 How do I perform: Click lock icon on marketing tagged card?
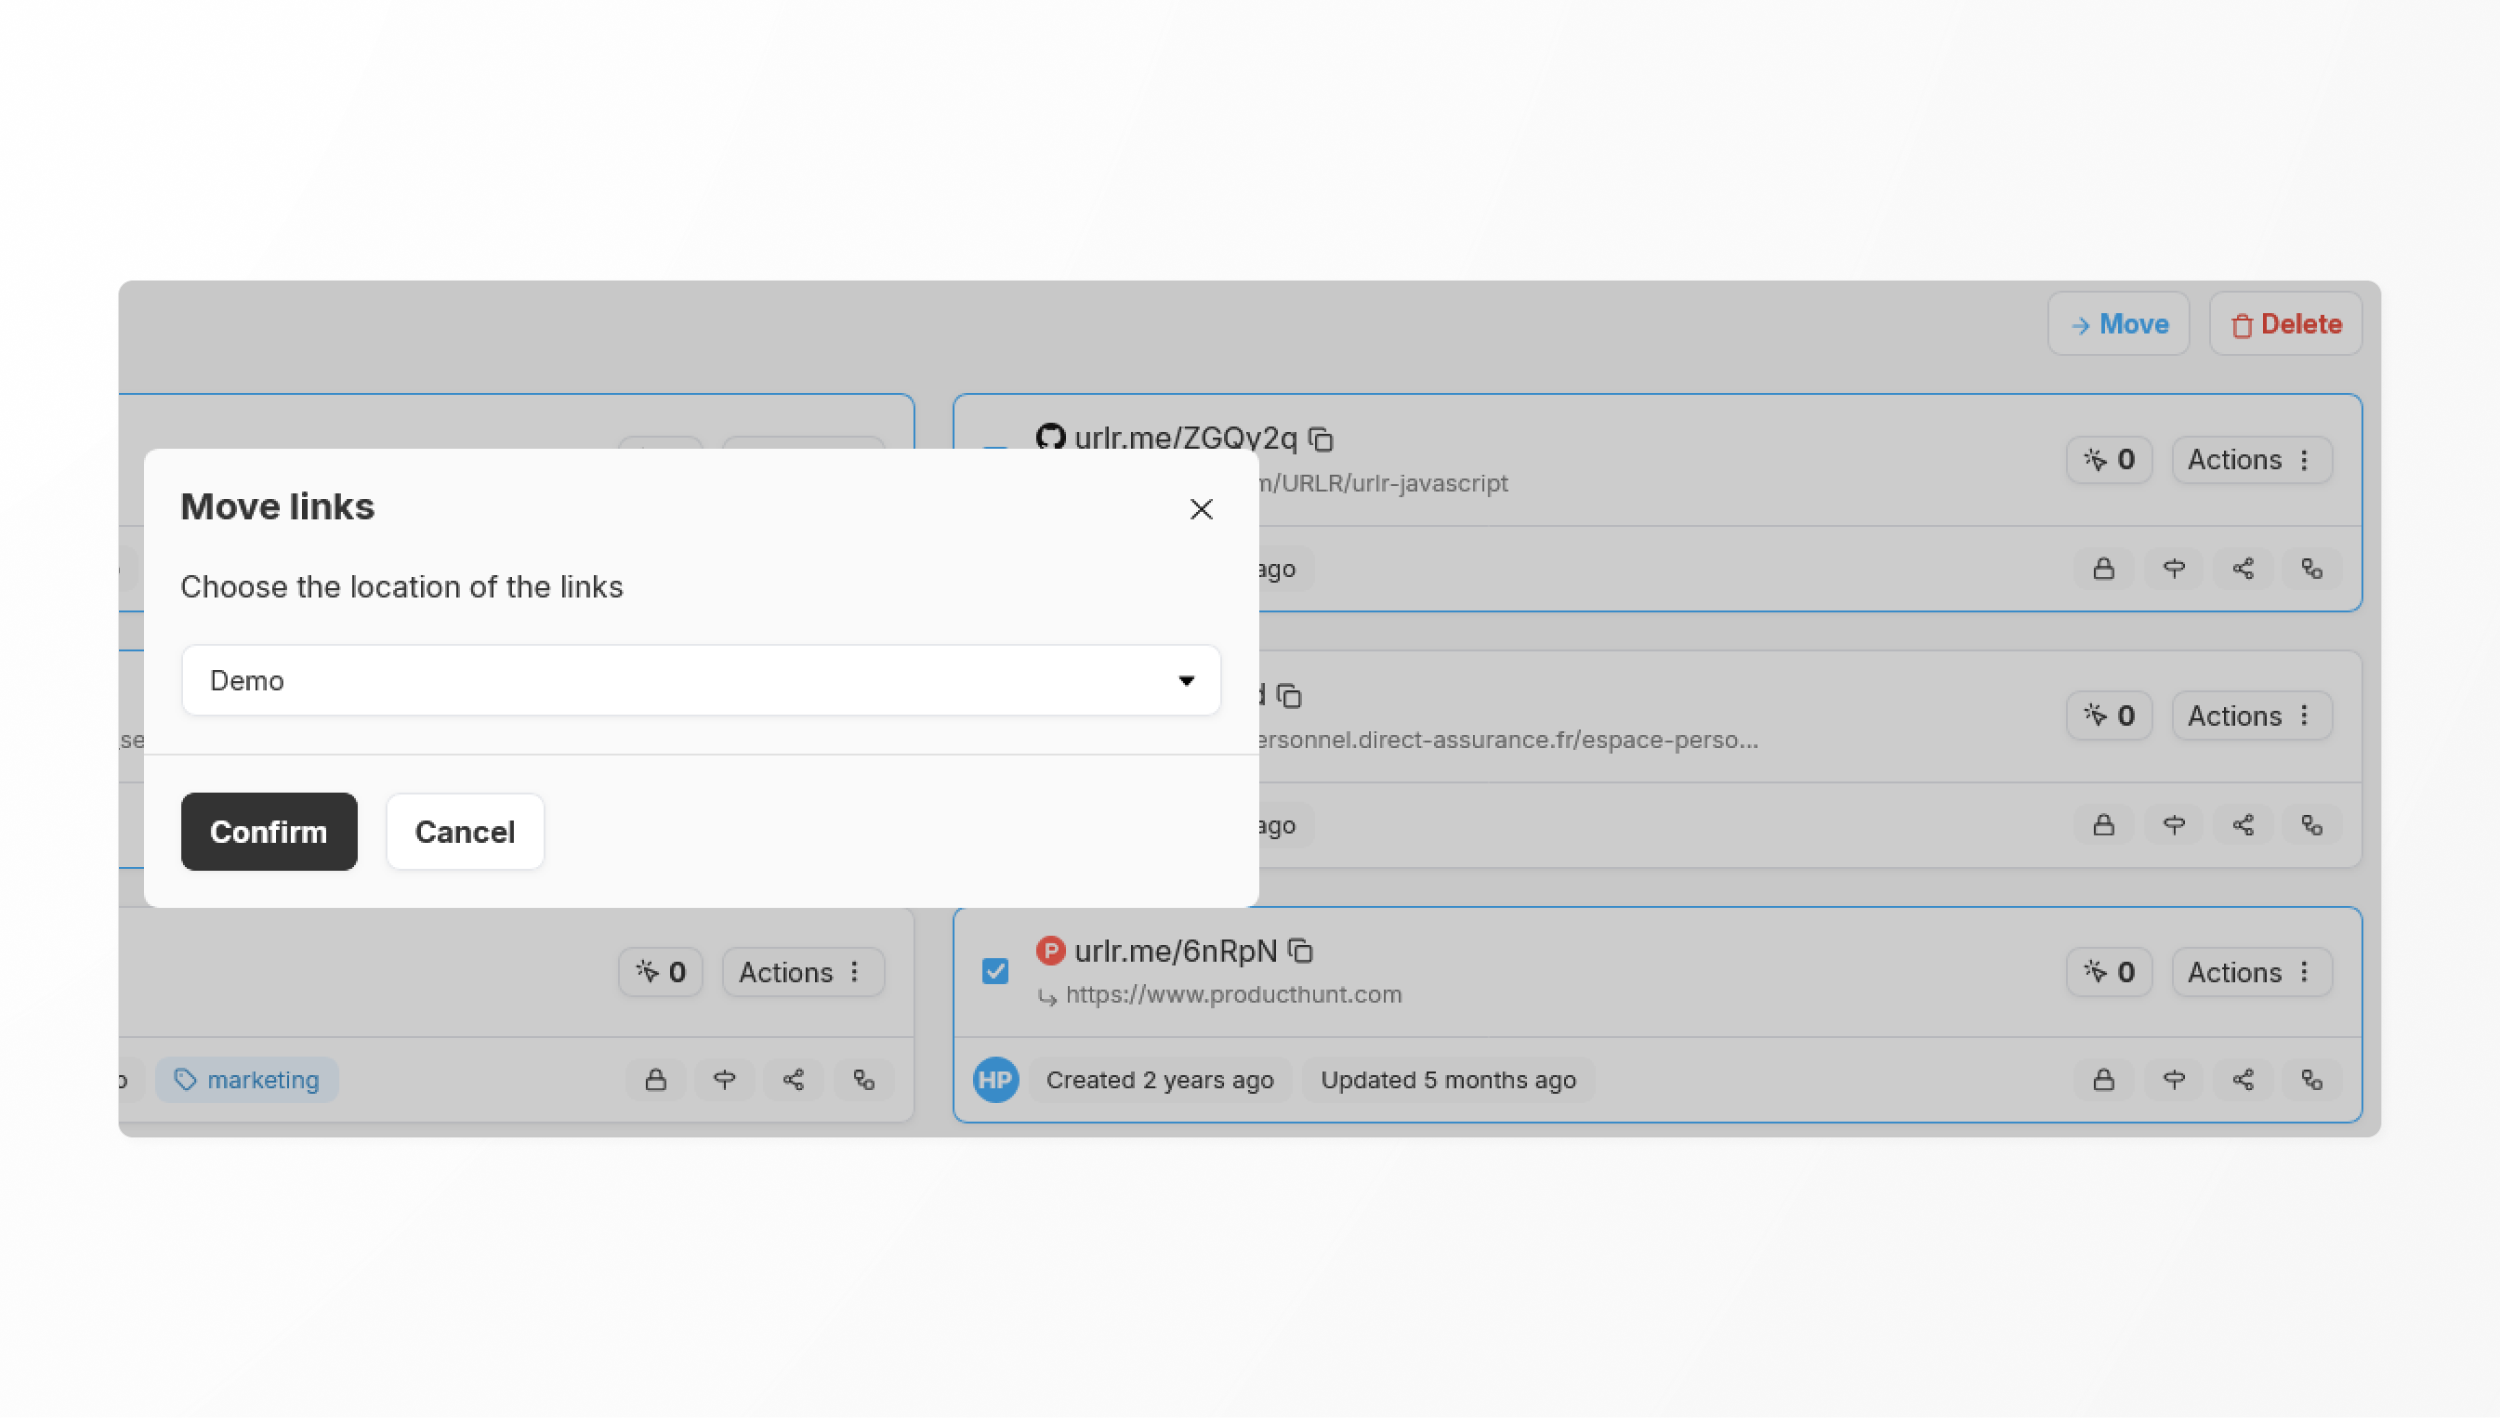[655, 1080]
